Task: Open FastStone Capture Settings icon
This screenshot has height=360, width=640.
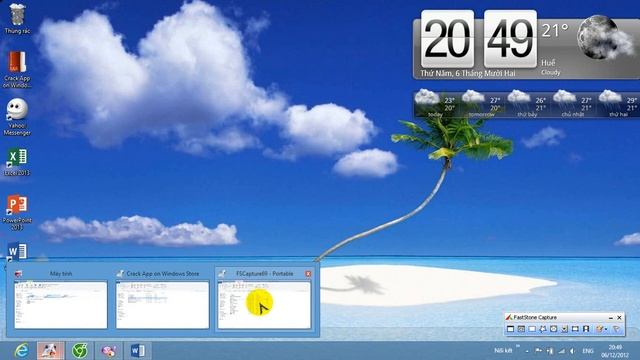Action: 616,329
